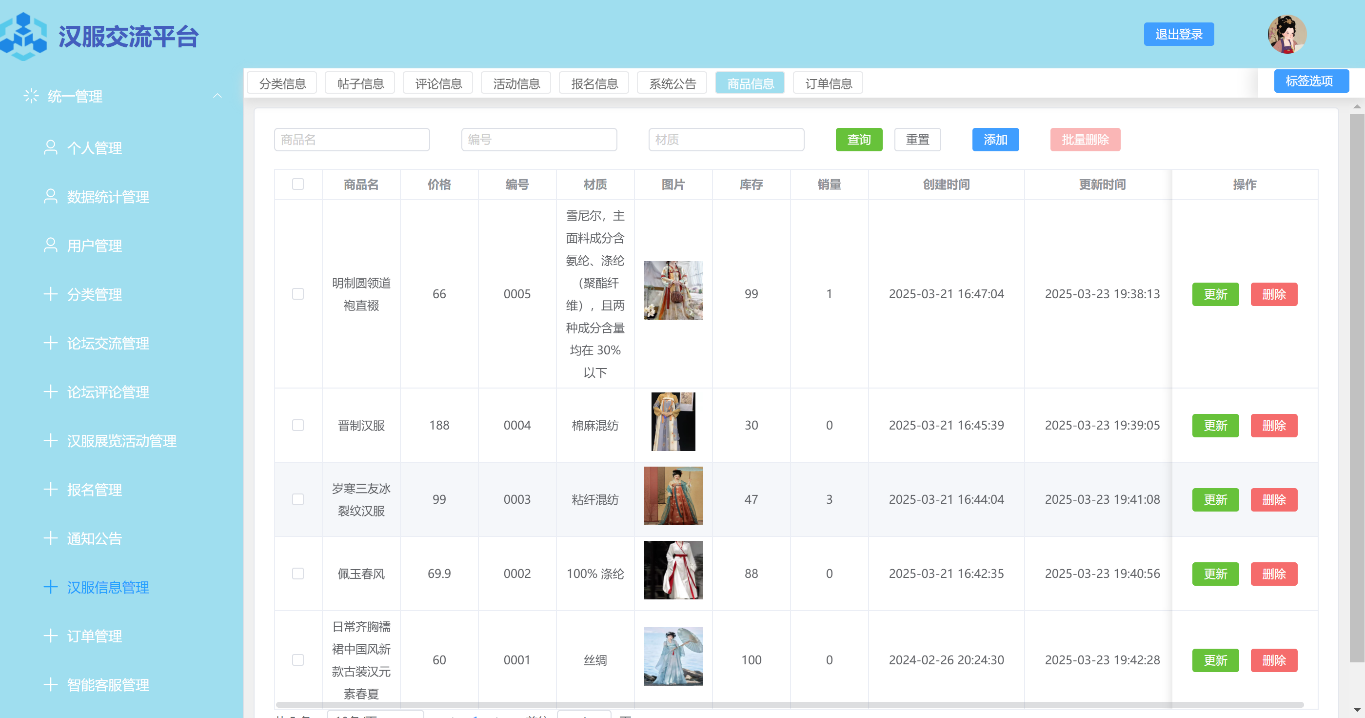Screen dimensions: 1365x718
Task: Click 更新 for 佩玉春风 row
Action: click(x=1215, y=574)
